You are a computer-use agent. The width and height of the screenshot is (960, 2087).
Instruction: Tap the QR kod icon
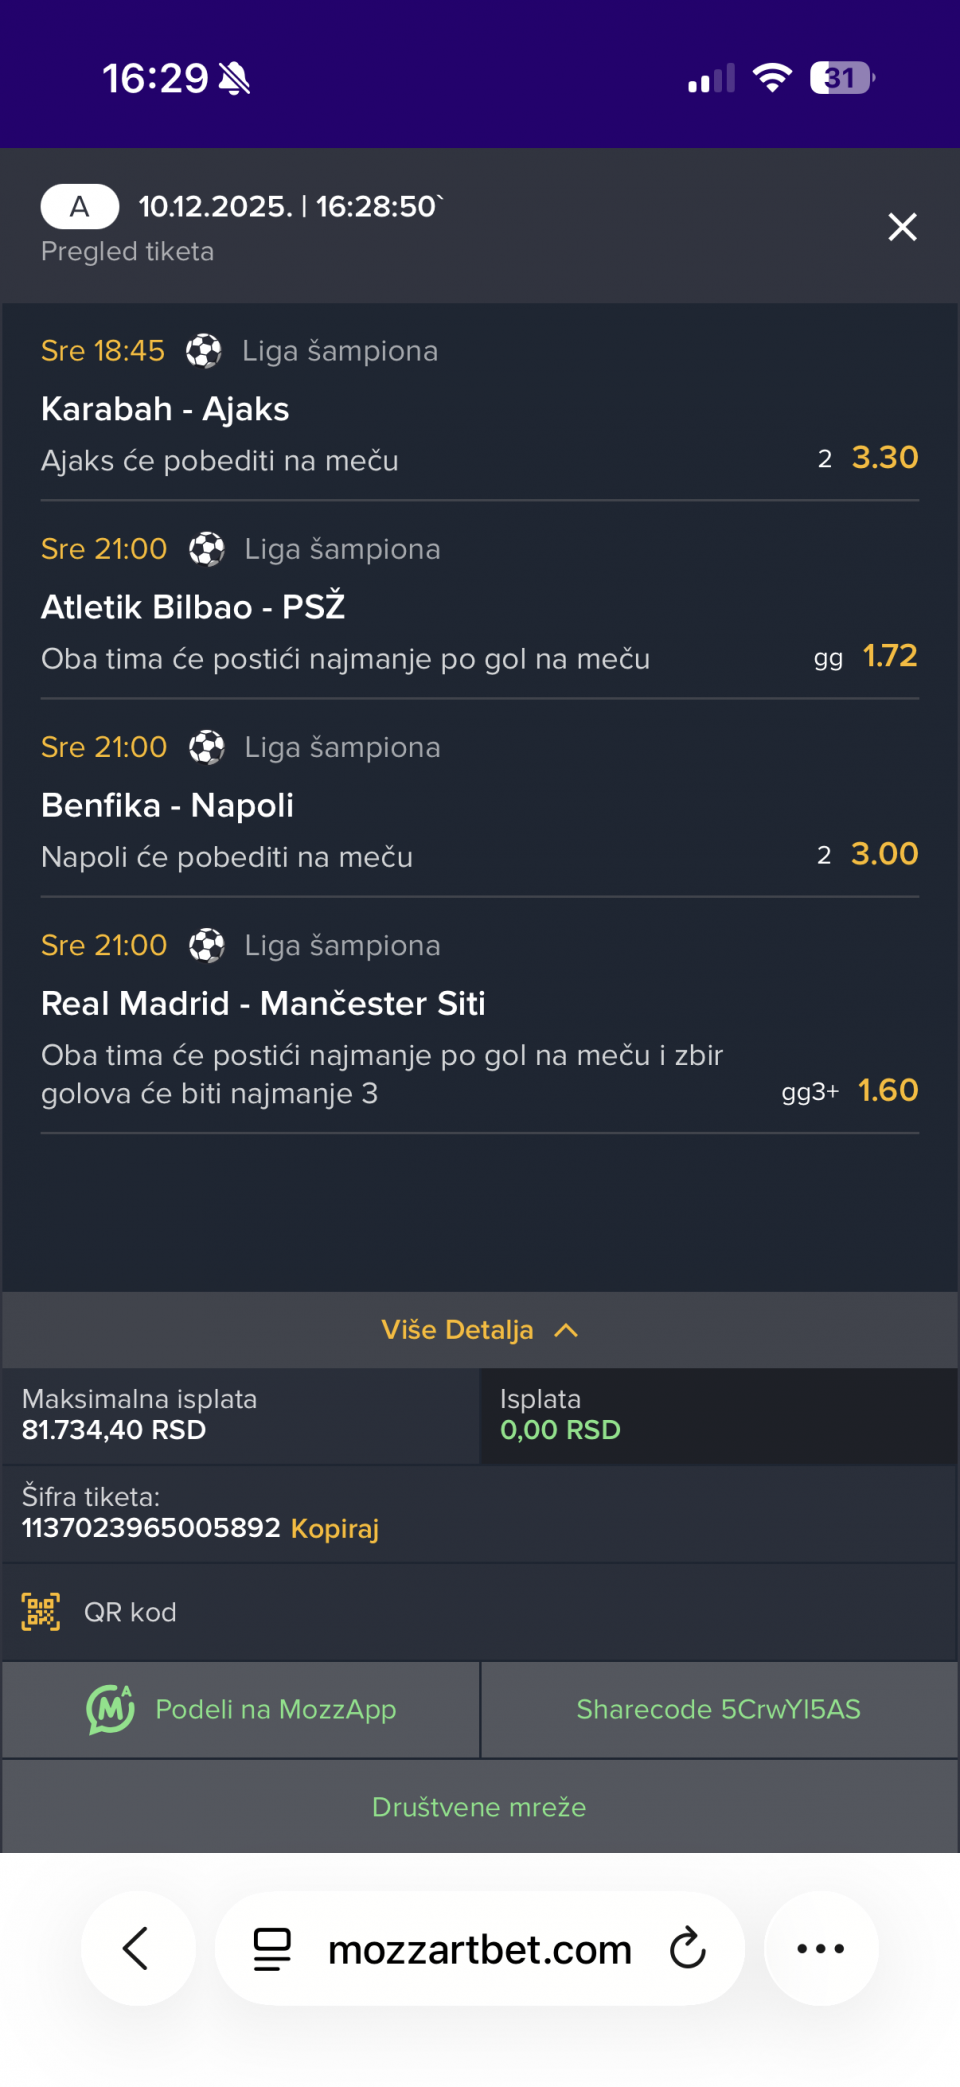[x=41, y=1612]
